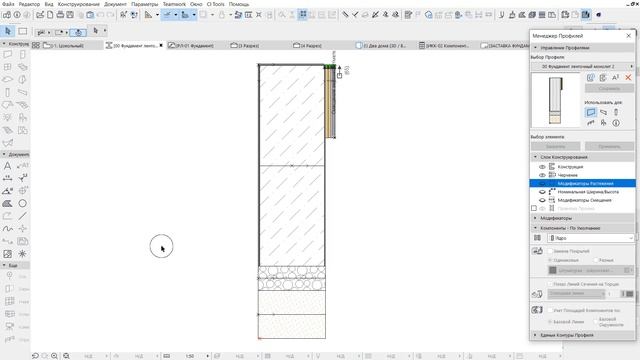Select the Marquee tool next to Arrow

click(23, 31)
